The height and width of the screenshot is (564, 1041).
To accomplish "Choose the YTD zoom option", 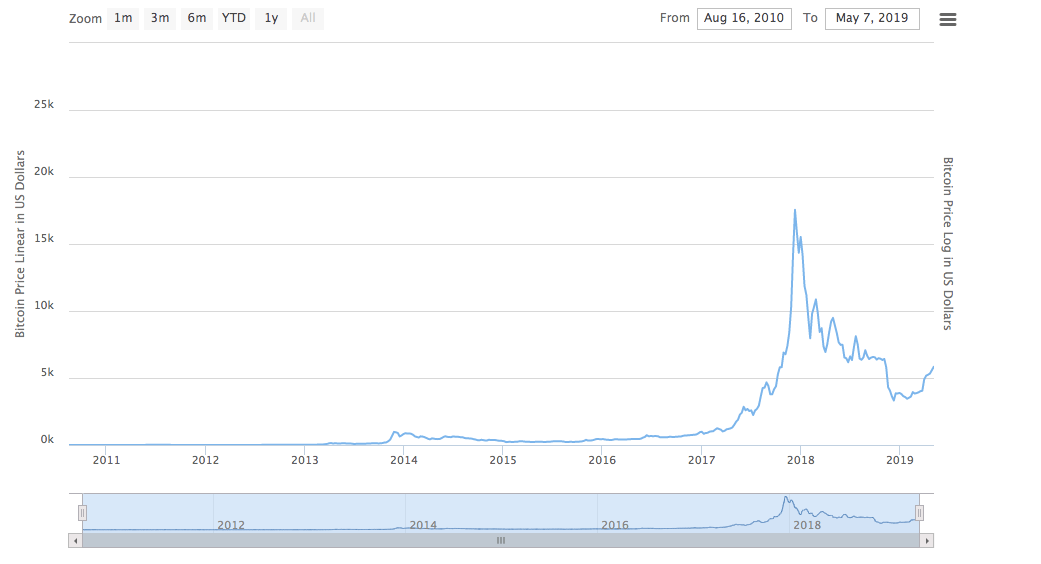I will click(x=234, y=18).
